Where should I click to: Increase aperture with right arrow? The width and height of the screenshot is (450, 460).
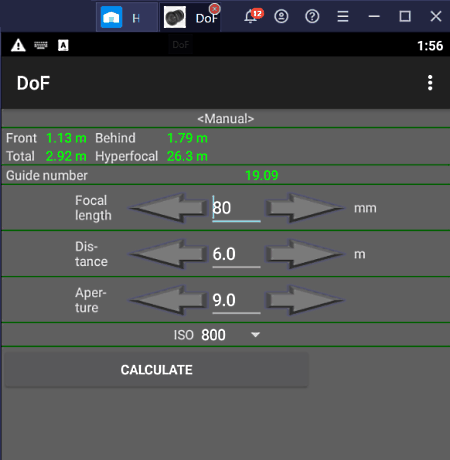pos(305,300)
